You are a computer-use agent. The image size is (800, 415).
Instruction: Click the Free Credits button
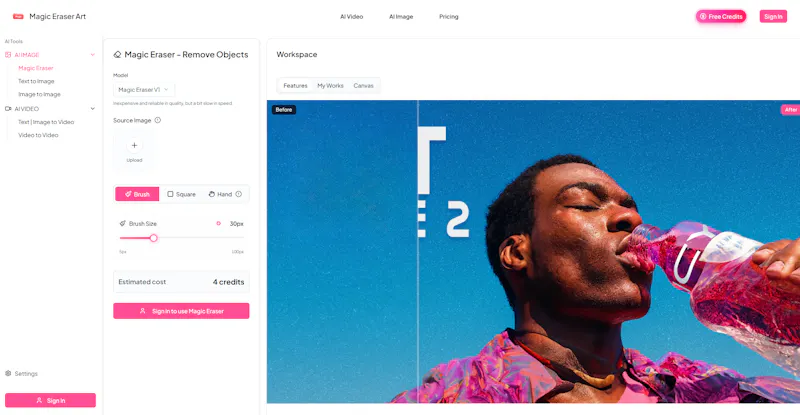[721, 16]
